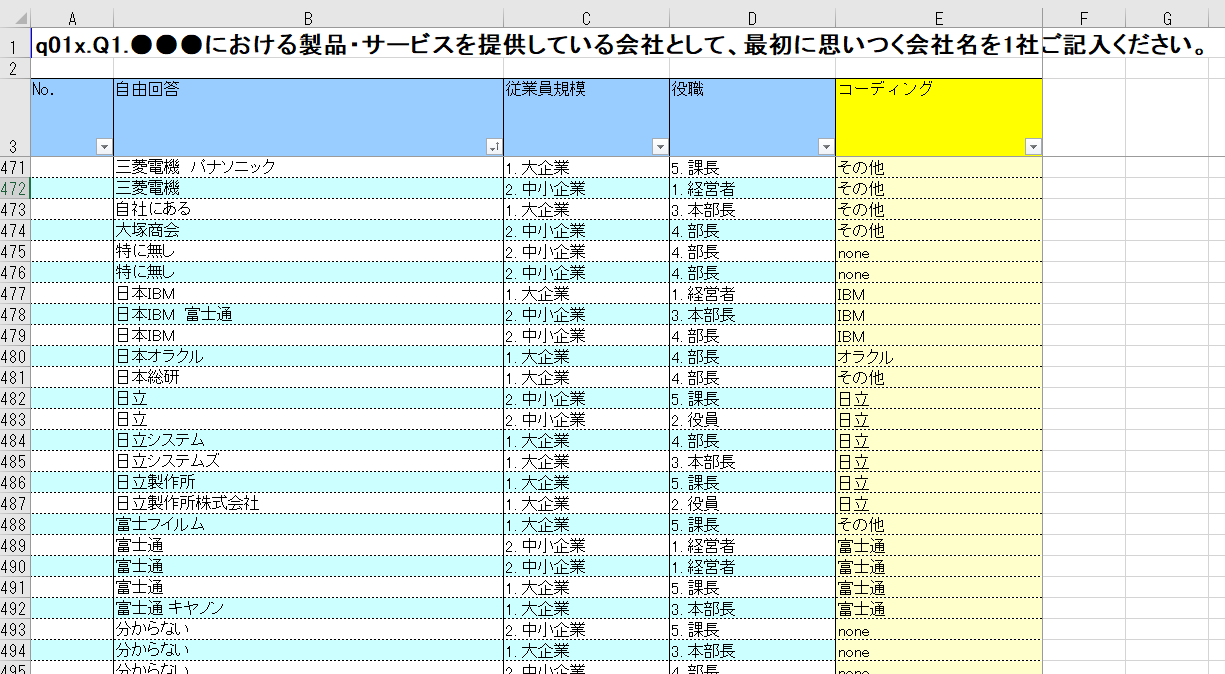Select 1. 大企業 cell in row 494
1225x674 pixels.
(x=586, y=650)
